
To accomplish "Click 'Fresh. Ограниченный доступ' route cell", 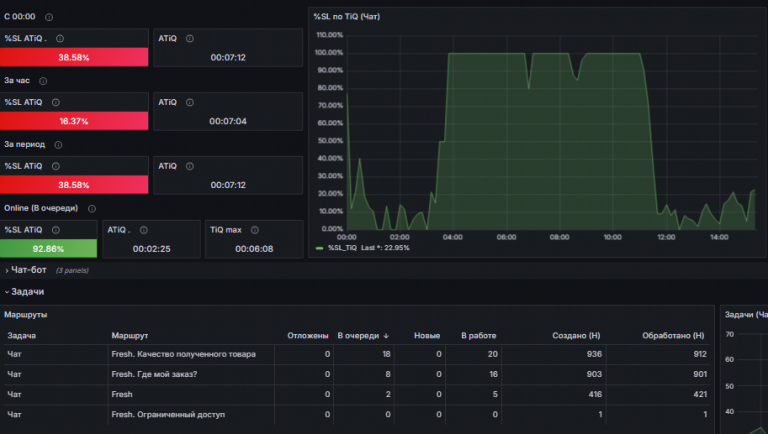I will (x=168, y=414).
